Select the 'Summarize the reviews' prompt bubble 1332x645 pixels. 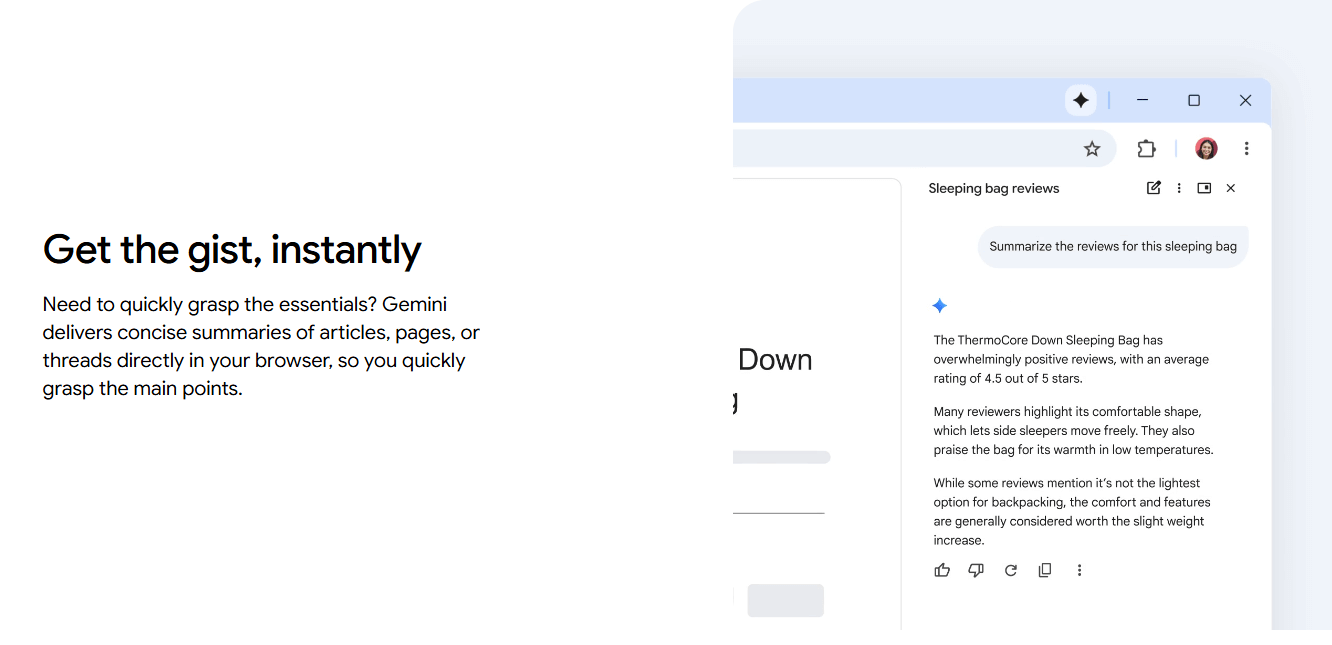coord(1112,247)
